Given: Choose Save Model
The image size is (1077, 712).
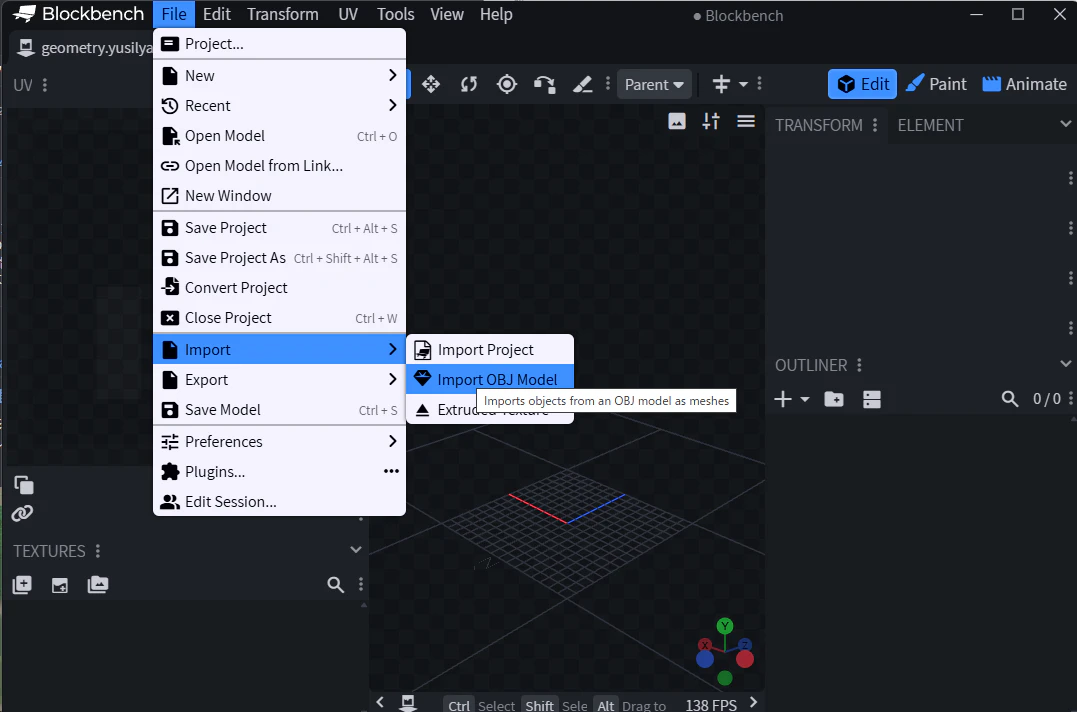Looking at the screenshot, I should pos(280,410).
